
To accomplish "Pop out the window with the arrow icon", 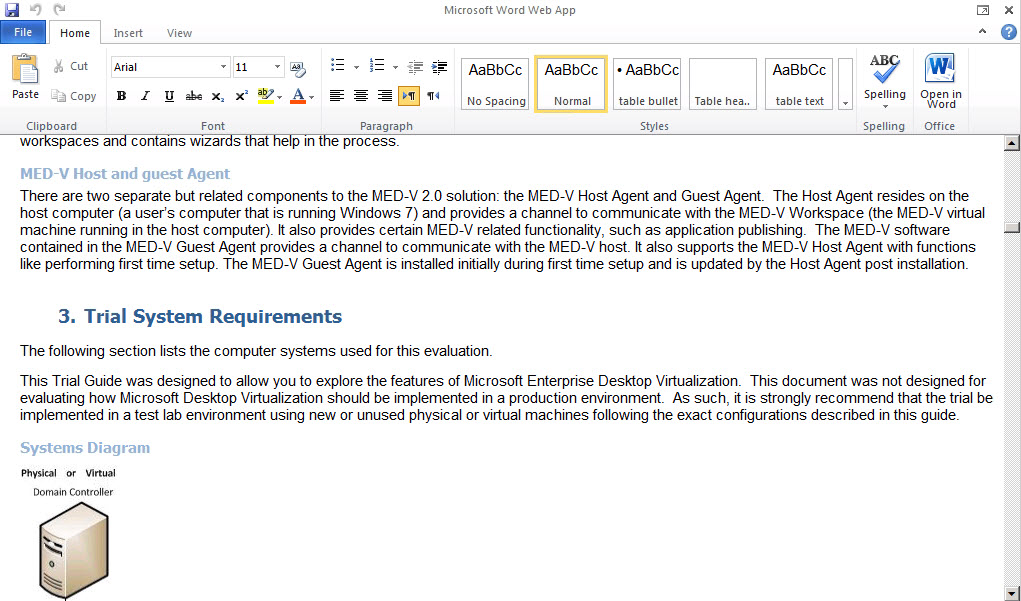I will pos(983,10).
